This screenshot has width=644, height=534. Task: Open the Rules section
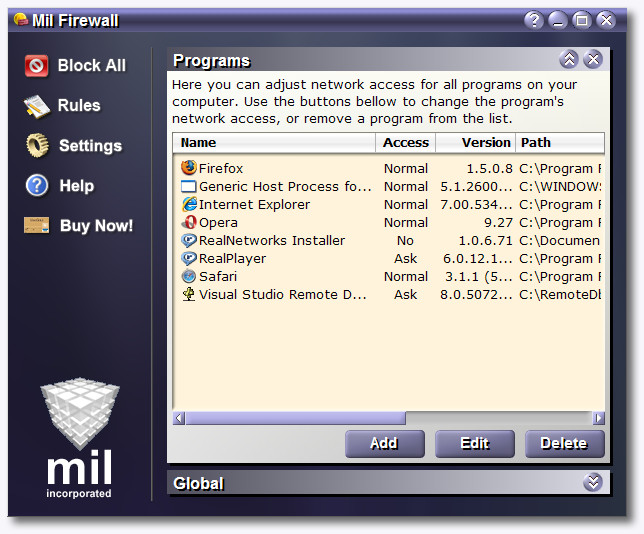point(79,106)
